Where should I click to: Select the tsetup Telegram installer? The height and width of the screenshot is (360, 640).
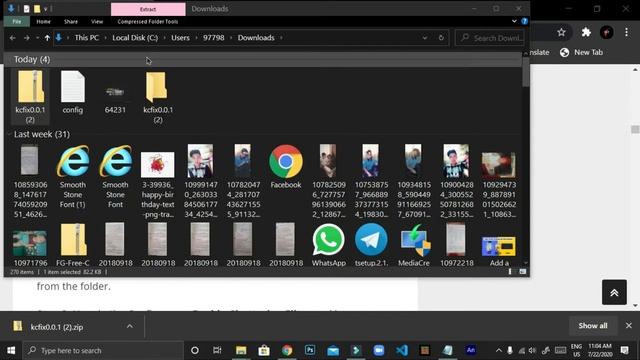pyautogui.click(x=371, y=245)
